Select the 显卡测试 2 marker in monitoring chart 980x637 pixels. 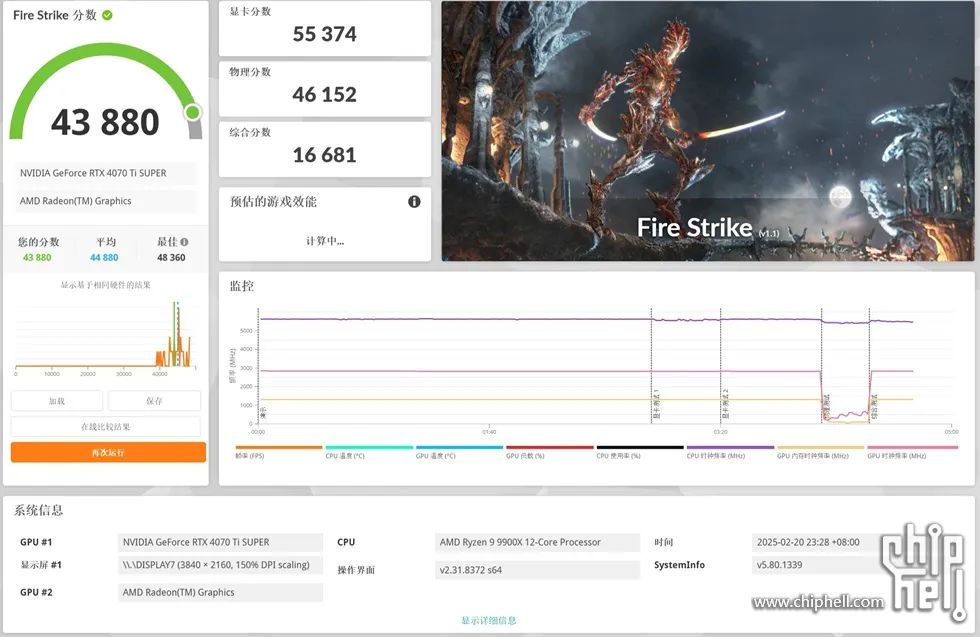click(x=725, y=404)
